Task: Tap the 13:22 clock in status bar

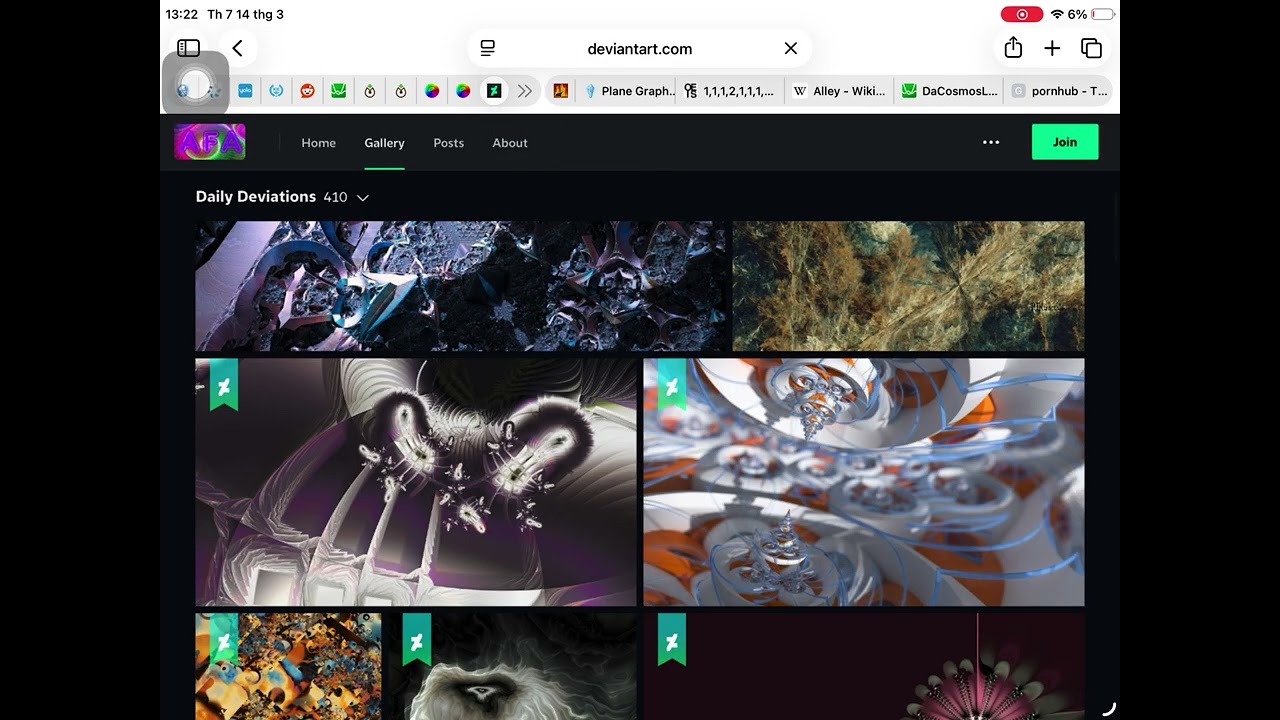Action: click(x=182, y=14)
